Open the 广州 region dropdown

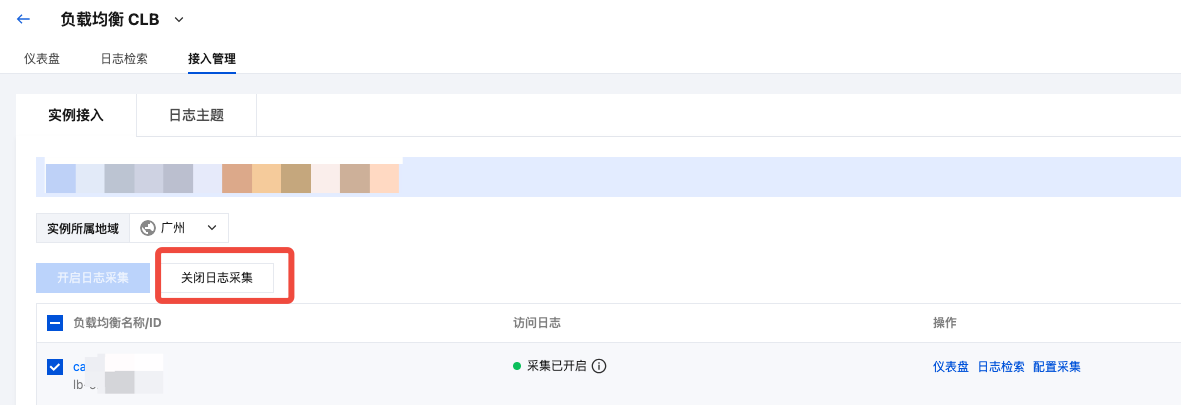[x=179, y=227]
